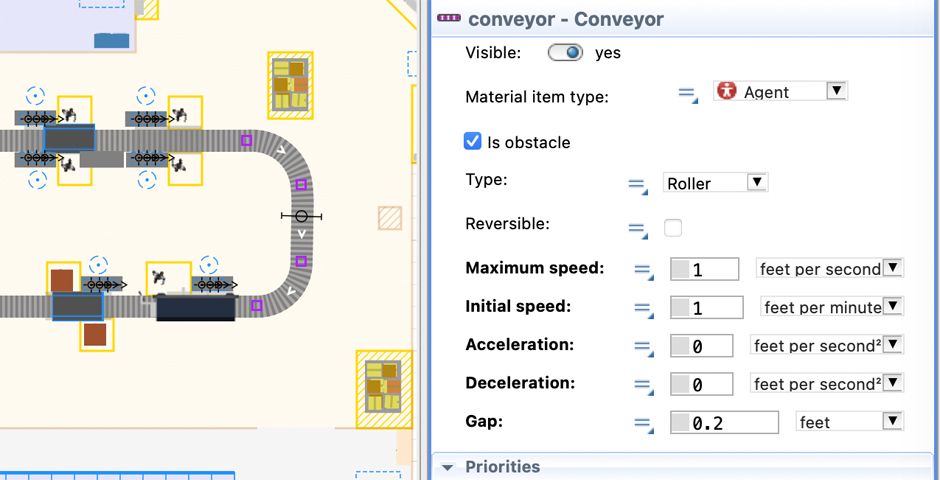This screenshot has height=480, width=940.
Task: Click the Acceleration value field
Action: click(701, 346)
